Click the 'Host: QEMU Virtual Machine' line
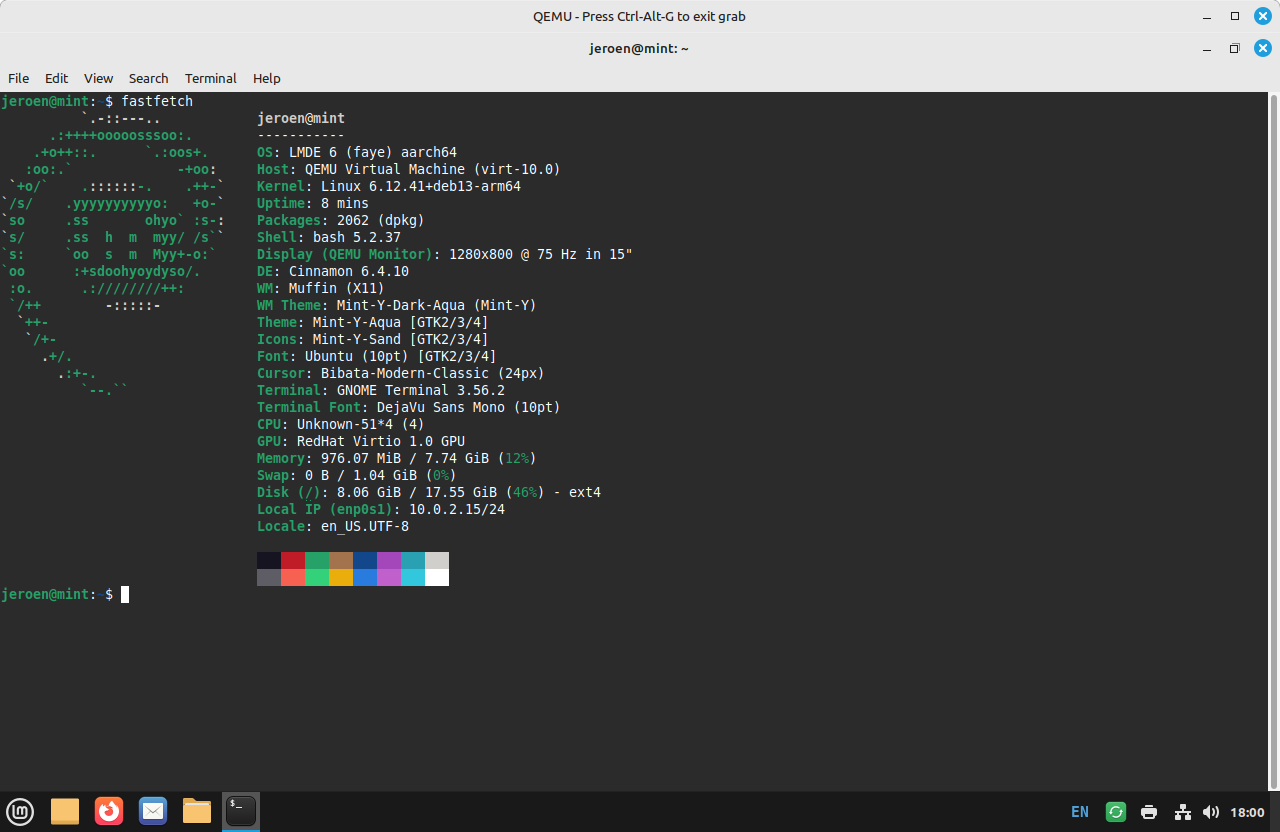 tap(409, 169)
